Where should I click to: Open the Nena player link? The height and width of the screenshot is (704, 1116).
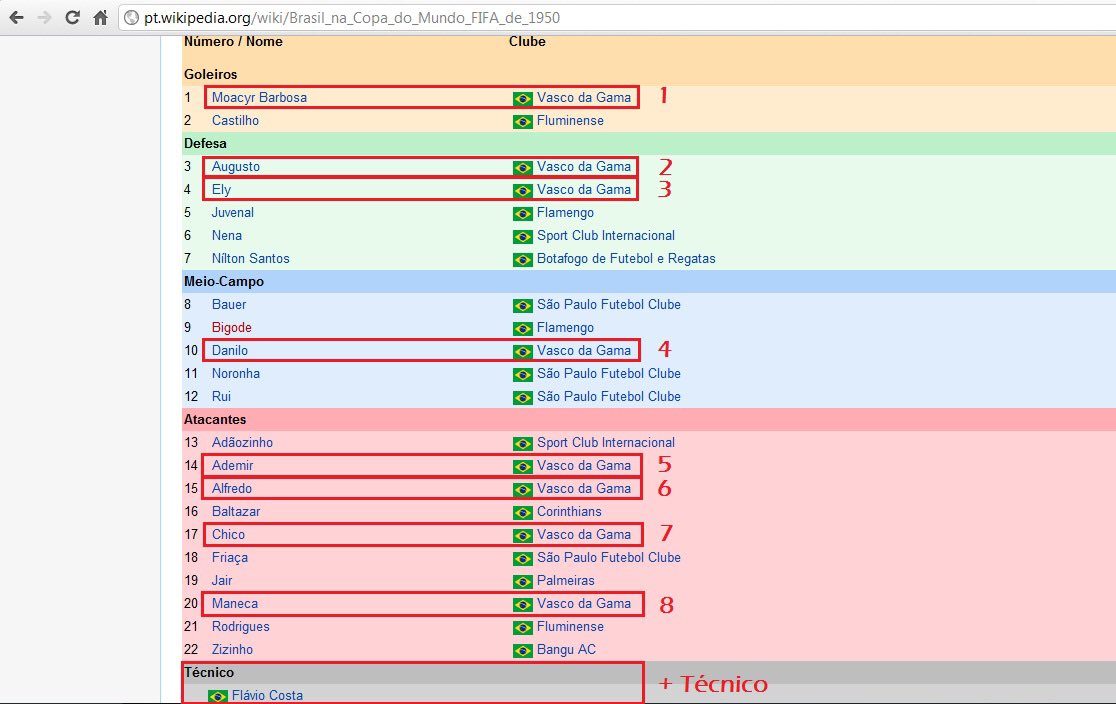coord(226,236)
